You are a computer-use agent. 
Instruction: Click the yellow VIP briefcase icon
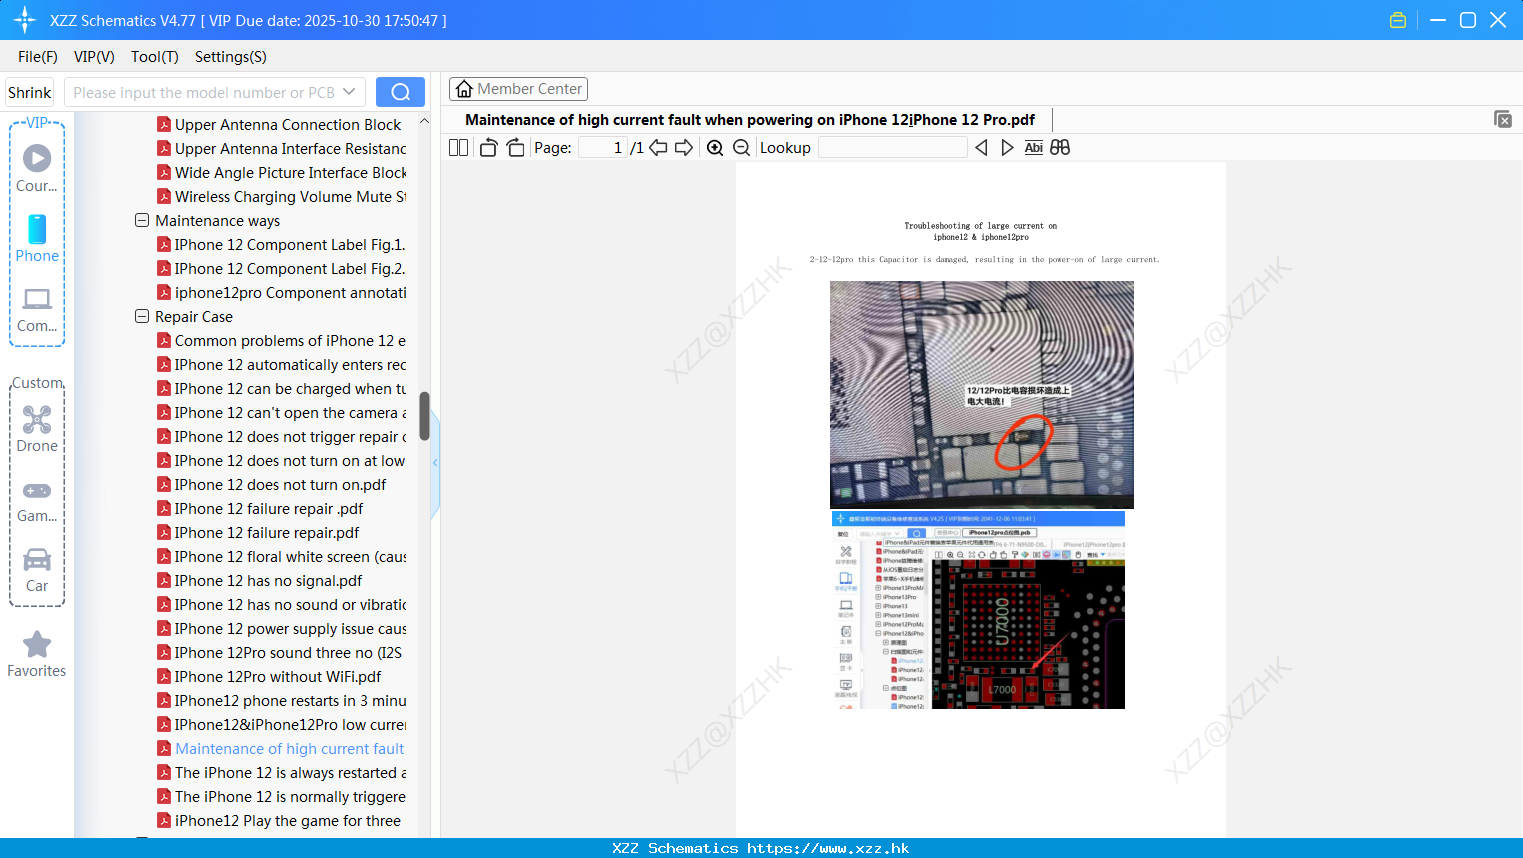tap(1398, 20)
